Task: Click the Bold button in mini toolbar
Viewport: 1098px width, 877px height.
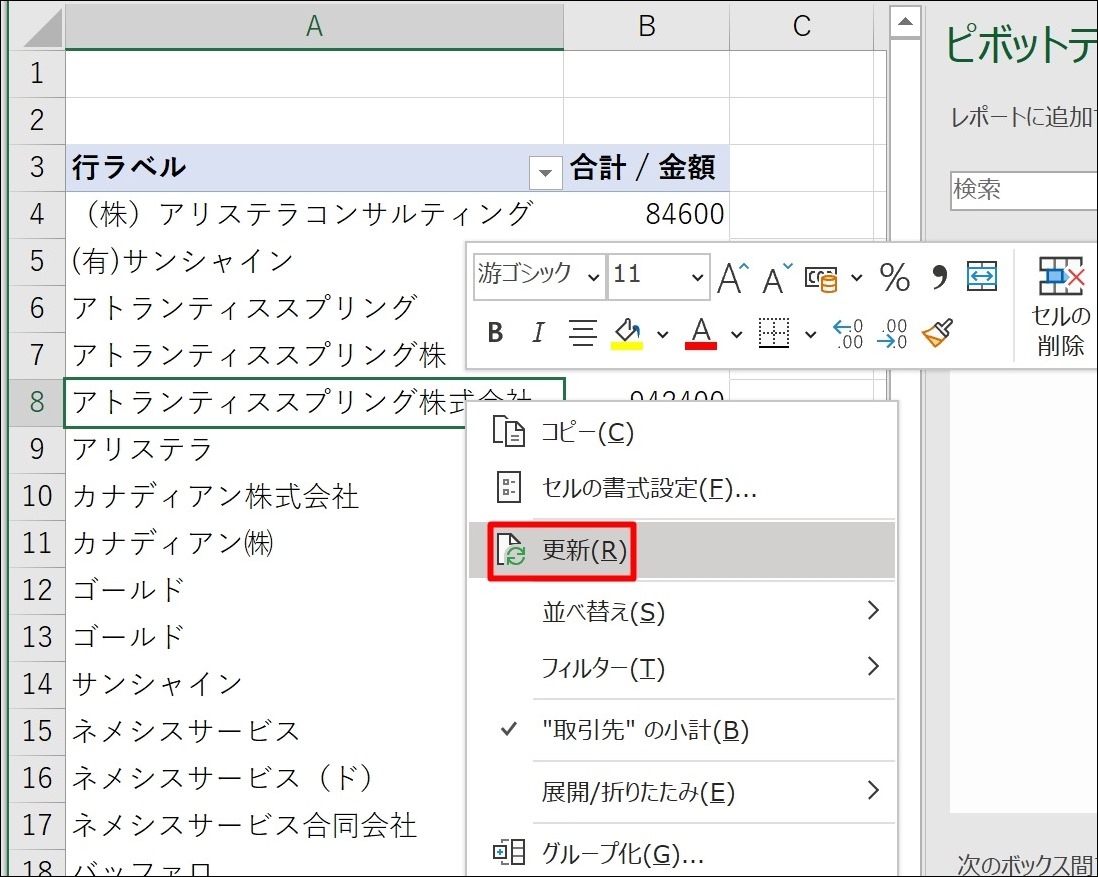Action: pos(495,333)
